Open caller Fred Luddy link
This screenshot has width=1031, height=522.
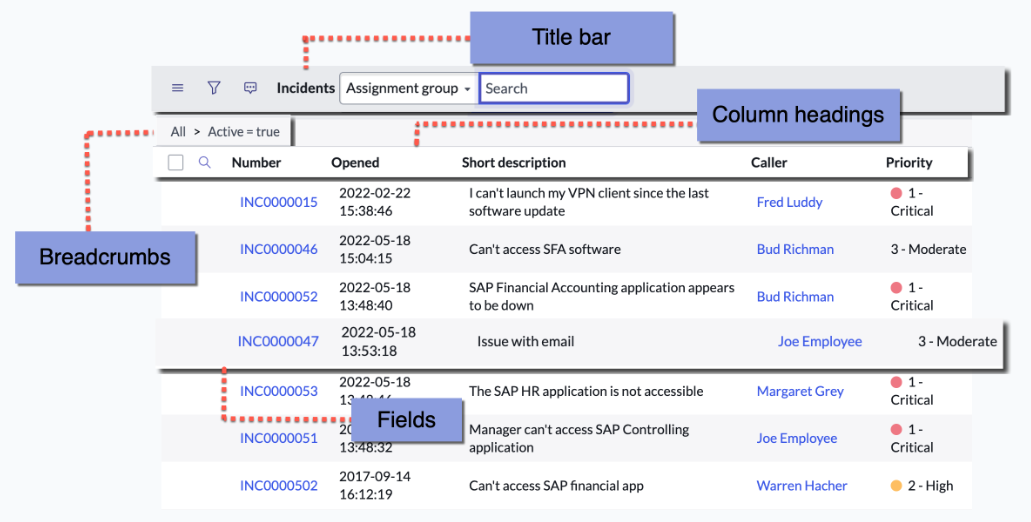click(790, 202)
